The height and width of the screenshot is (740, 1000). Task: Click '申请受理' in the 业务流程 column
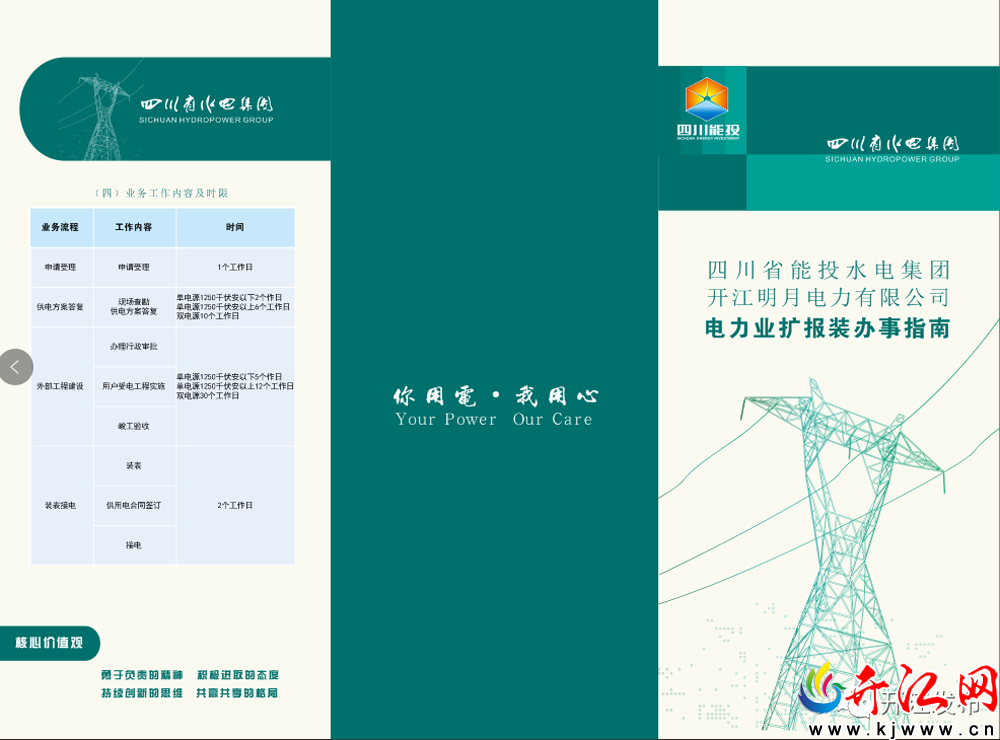tap(61, 267)
